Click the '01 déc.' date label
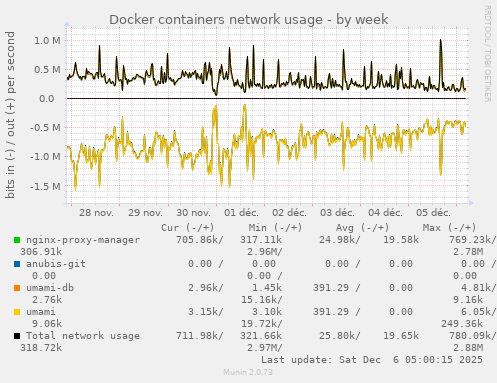The width and height of the screenshot is (497, 383). [x=241, y=213]
